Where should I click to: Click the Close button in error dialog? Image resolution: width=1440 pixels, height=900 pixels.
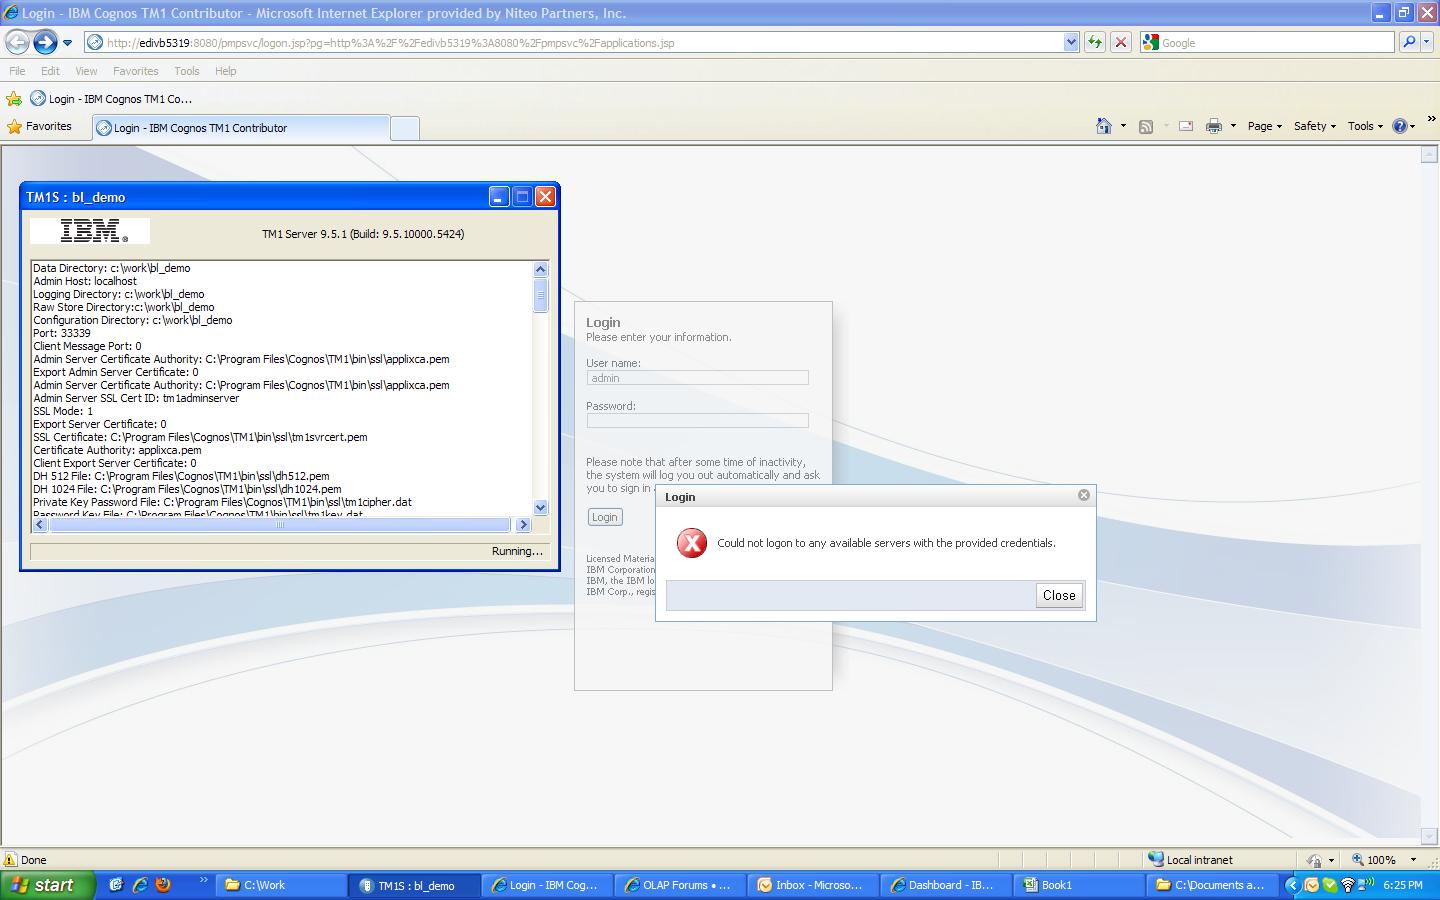[1059, 595]
